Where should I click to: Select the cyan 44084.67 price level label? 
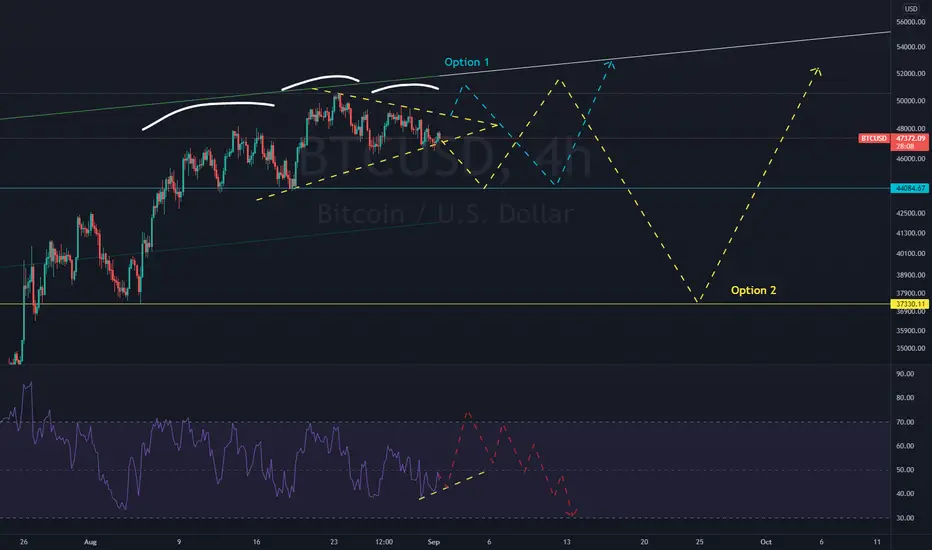click(910, 188)
